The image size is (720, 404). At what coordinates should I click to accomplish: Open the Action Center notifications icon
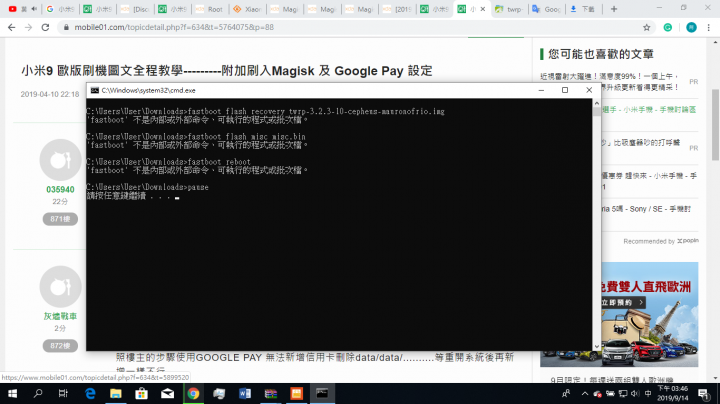703,393
